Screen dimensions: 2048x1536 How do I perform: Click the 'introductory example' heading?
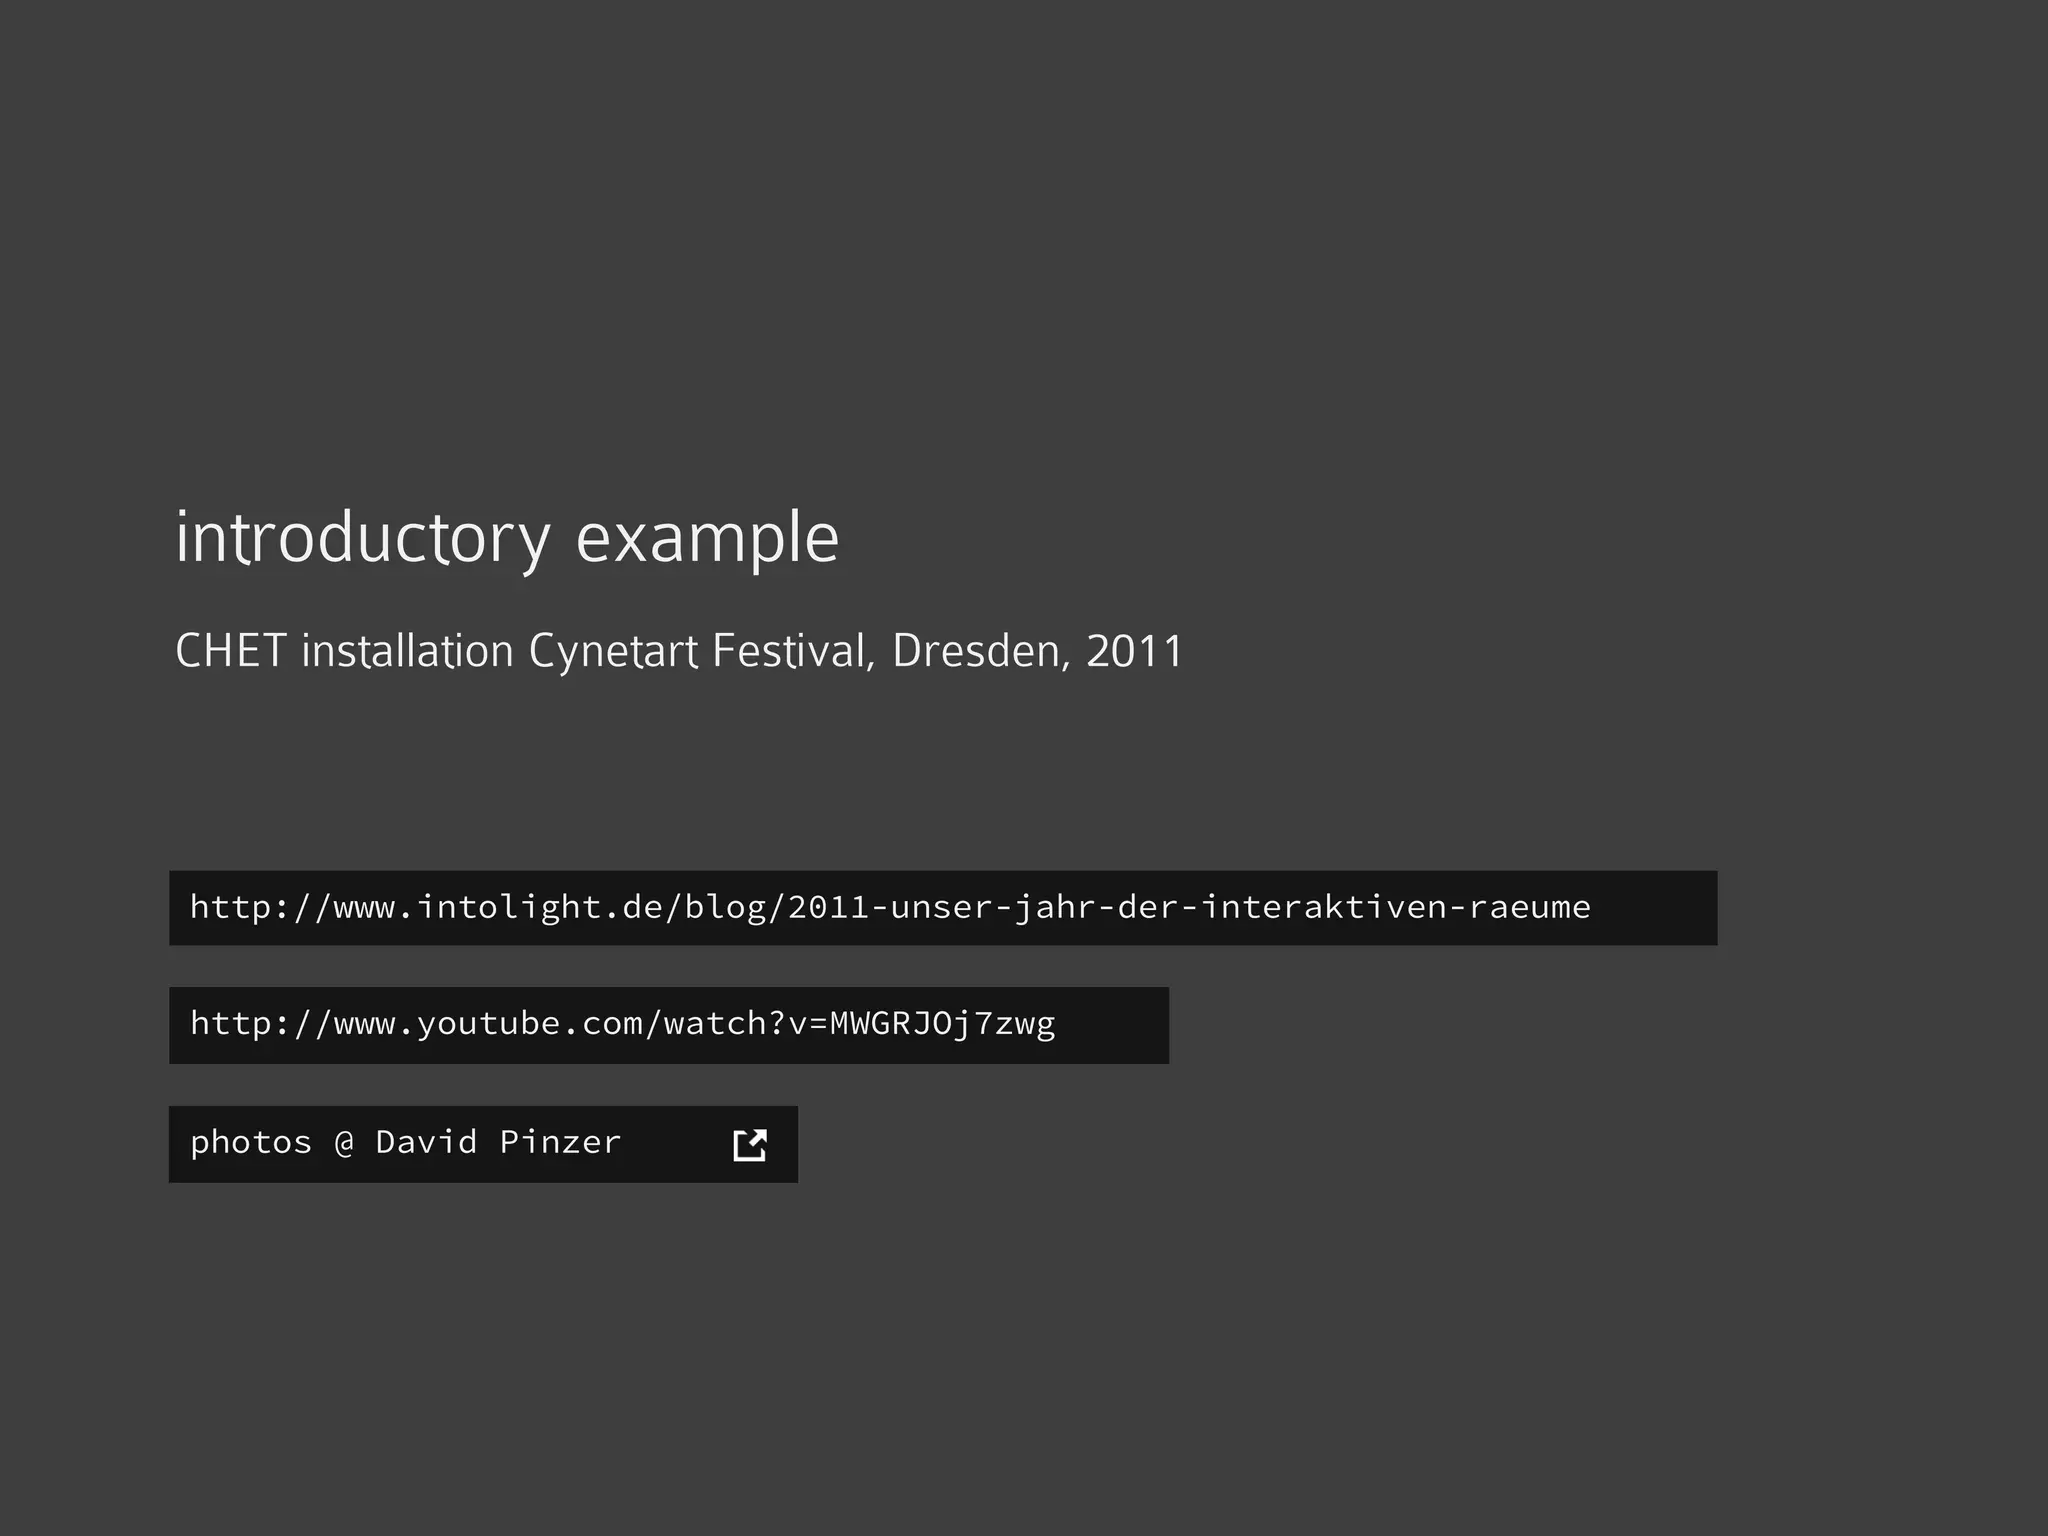point(507,538)
